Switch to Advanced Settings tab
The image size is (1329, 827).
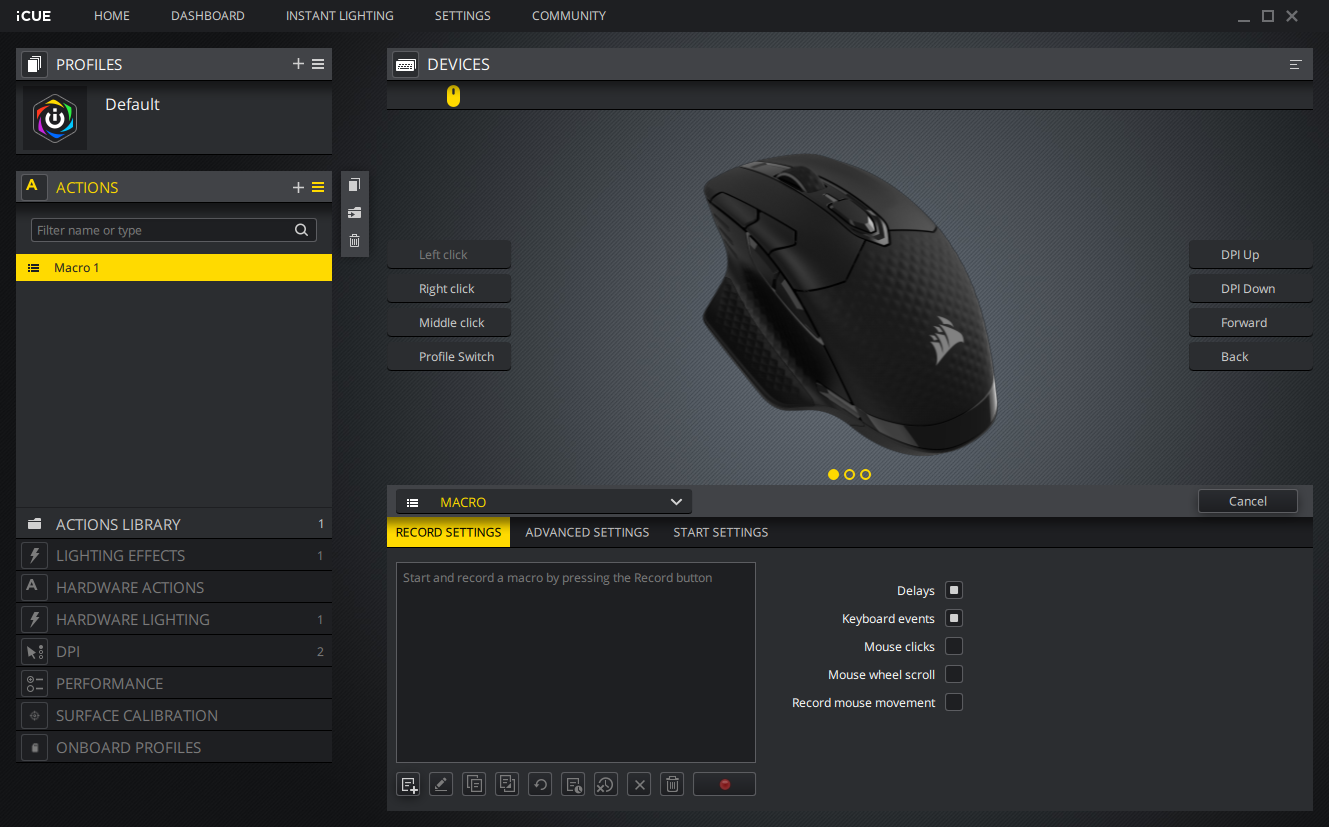point(587,532)
